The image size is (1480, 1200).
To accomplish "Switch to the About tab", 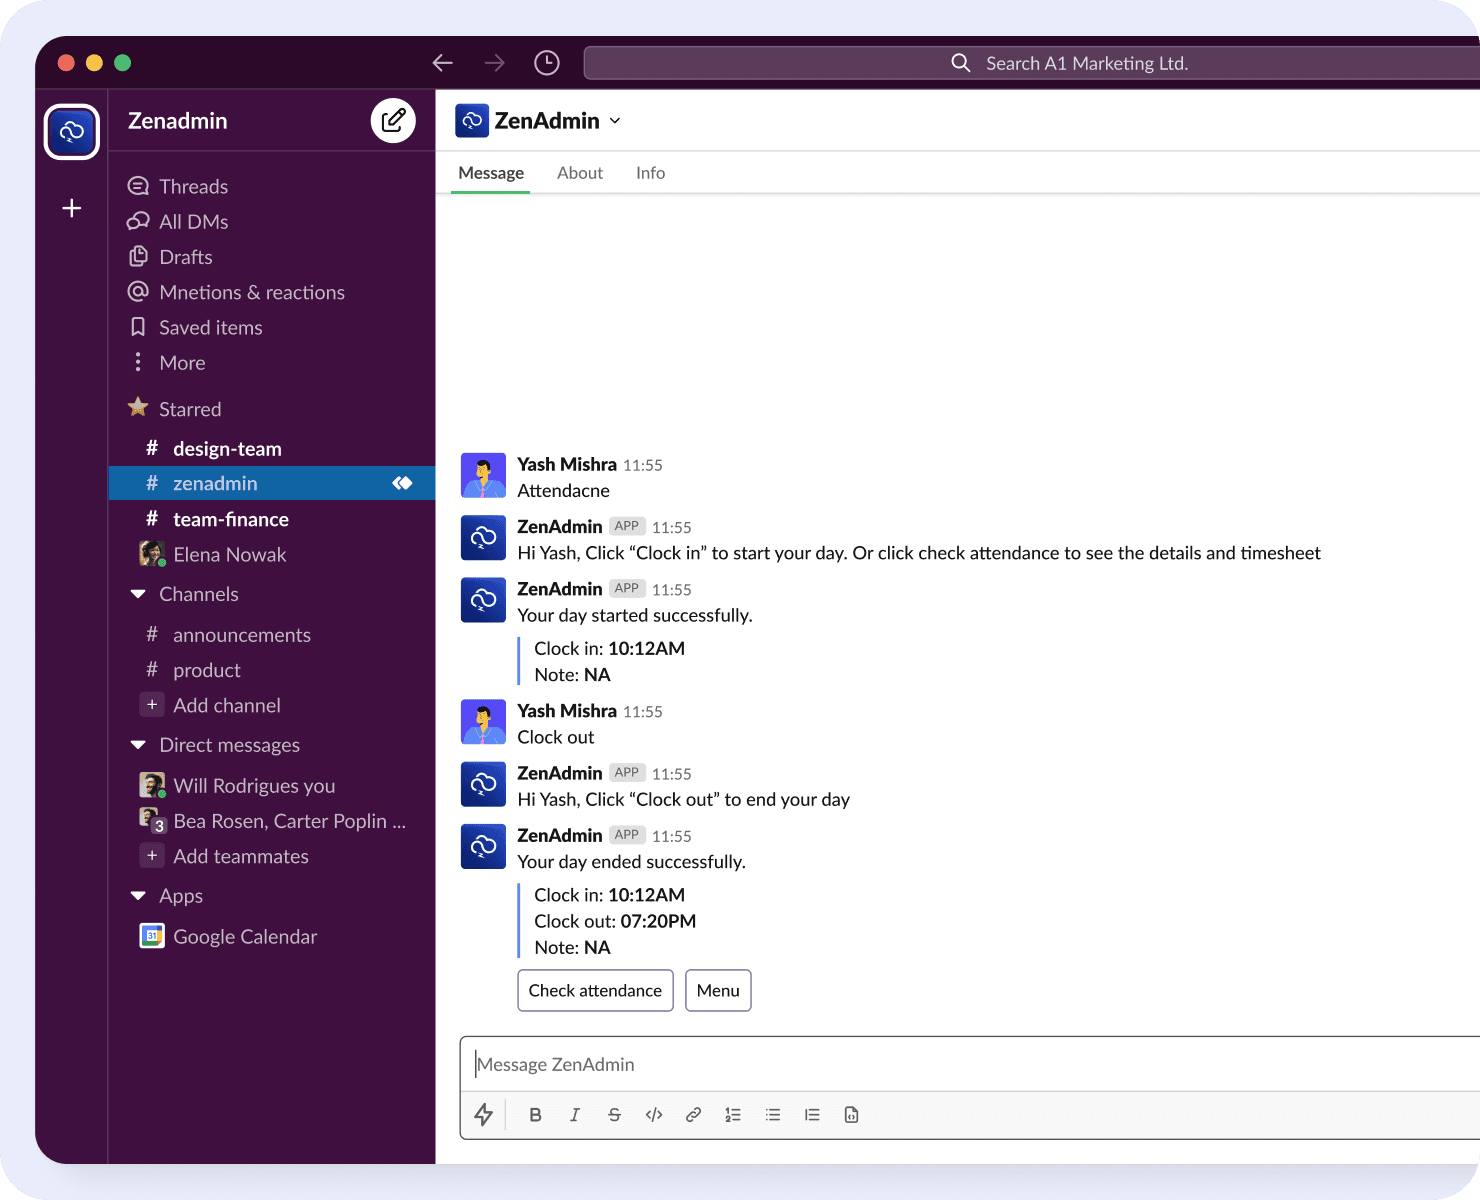I will tap(580, 173).
